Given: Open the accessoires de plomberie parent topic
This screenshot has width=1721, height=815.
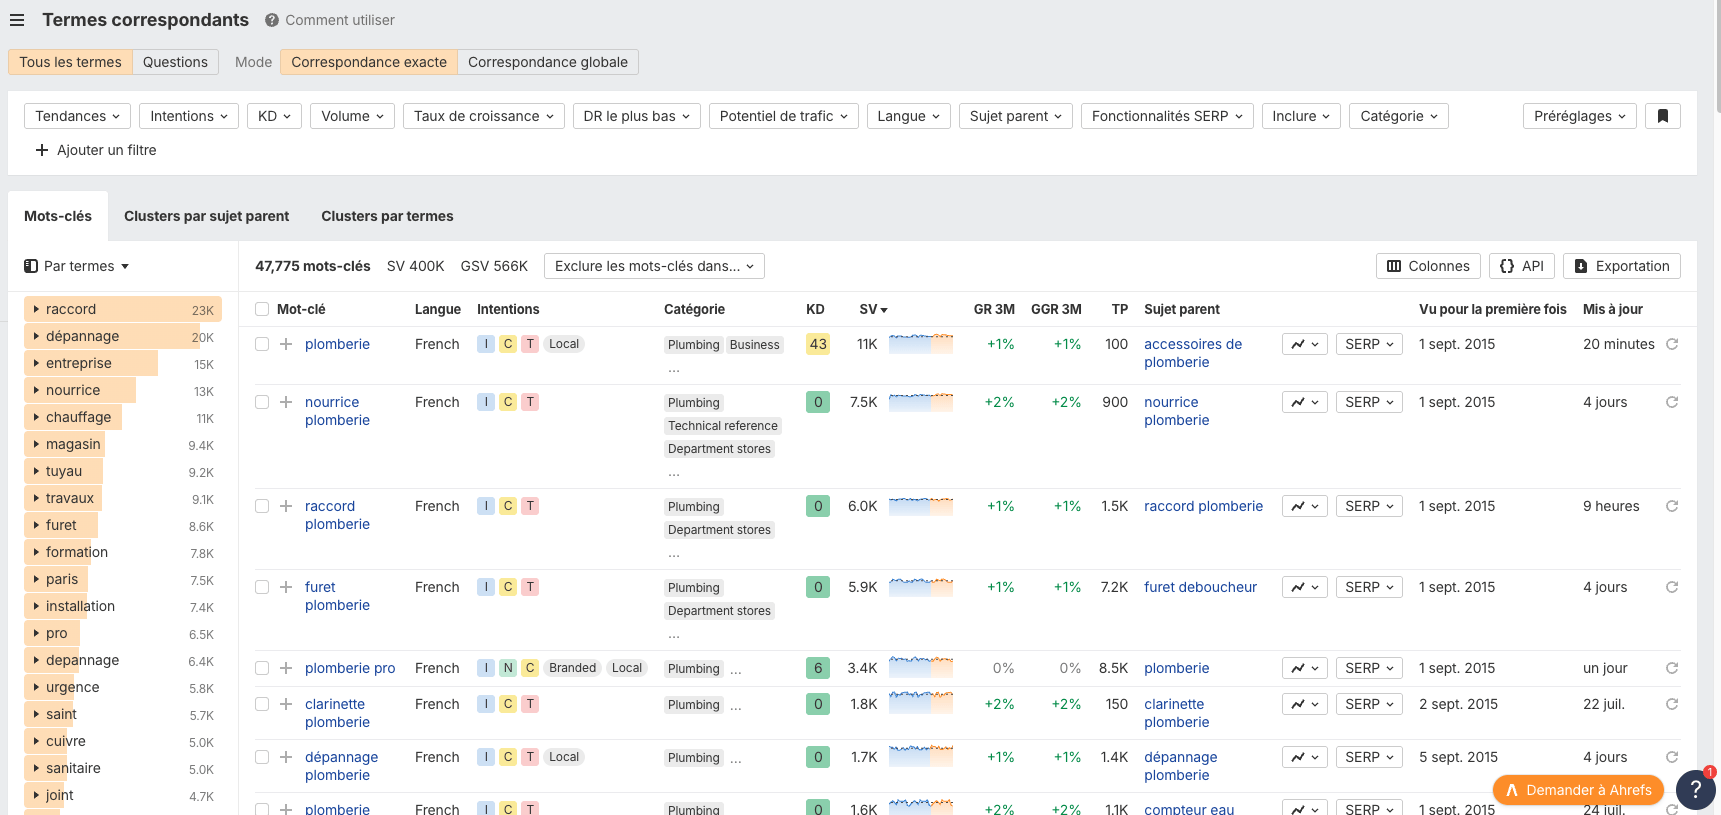Looking at the screenshot, I should 1193,353.
